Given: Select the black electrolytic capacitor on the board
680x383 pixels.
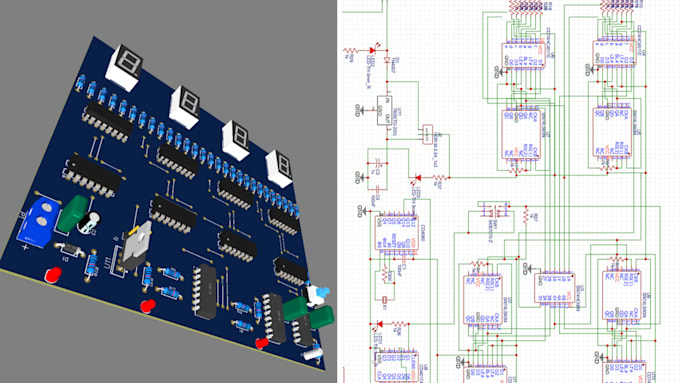Looking at the screenshot, I should pyautogui.click(x=89, y=223).
